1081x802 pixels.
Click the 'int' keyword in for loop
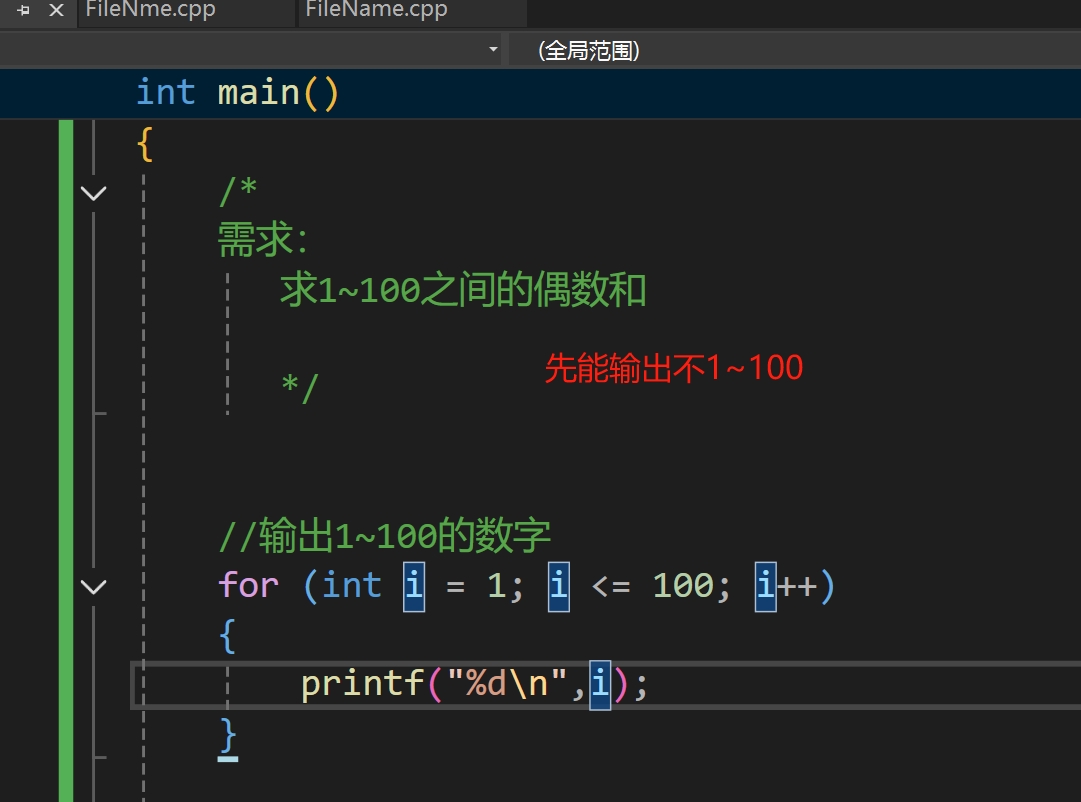click(352, 585)
